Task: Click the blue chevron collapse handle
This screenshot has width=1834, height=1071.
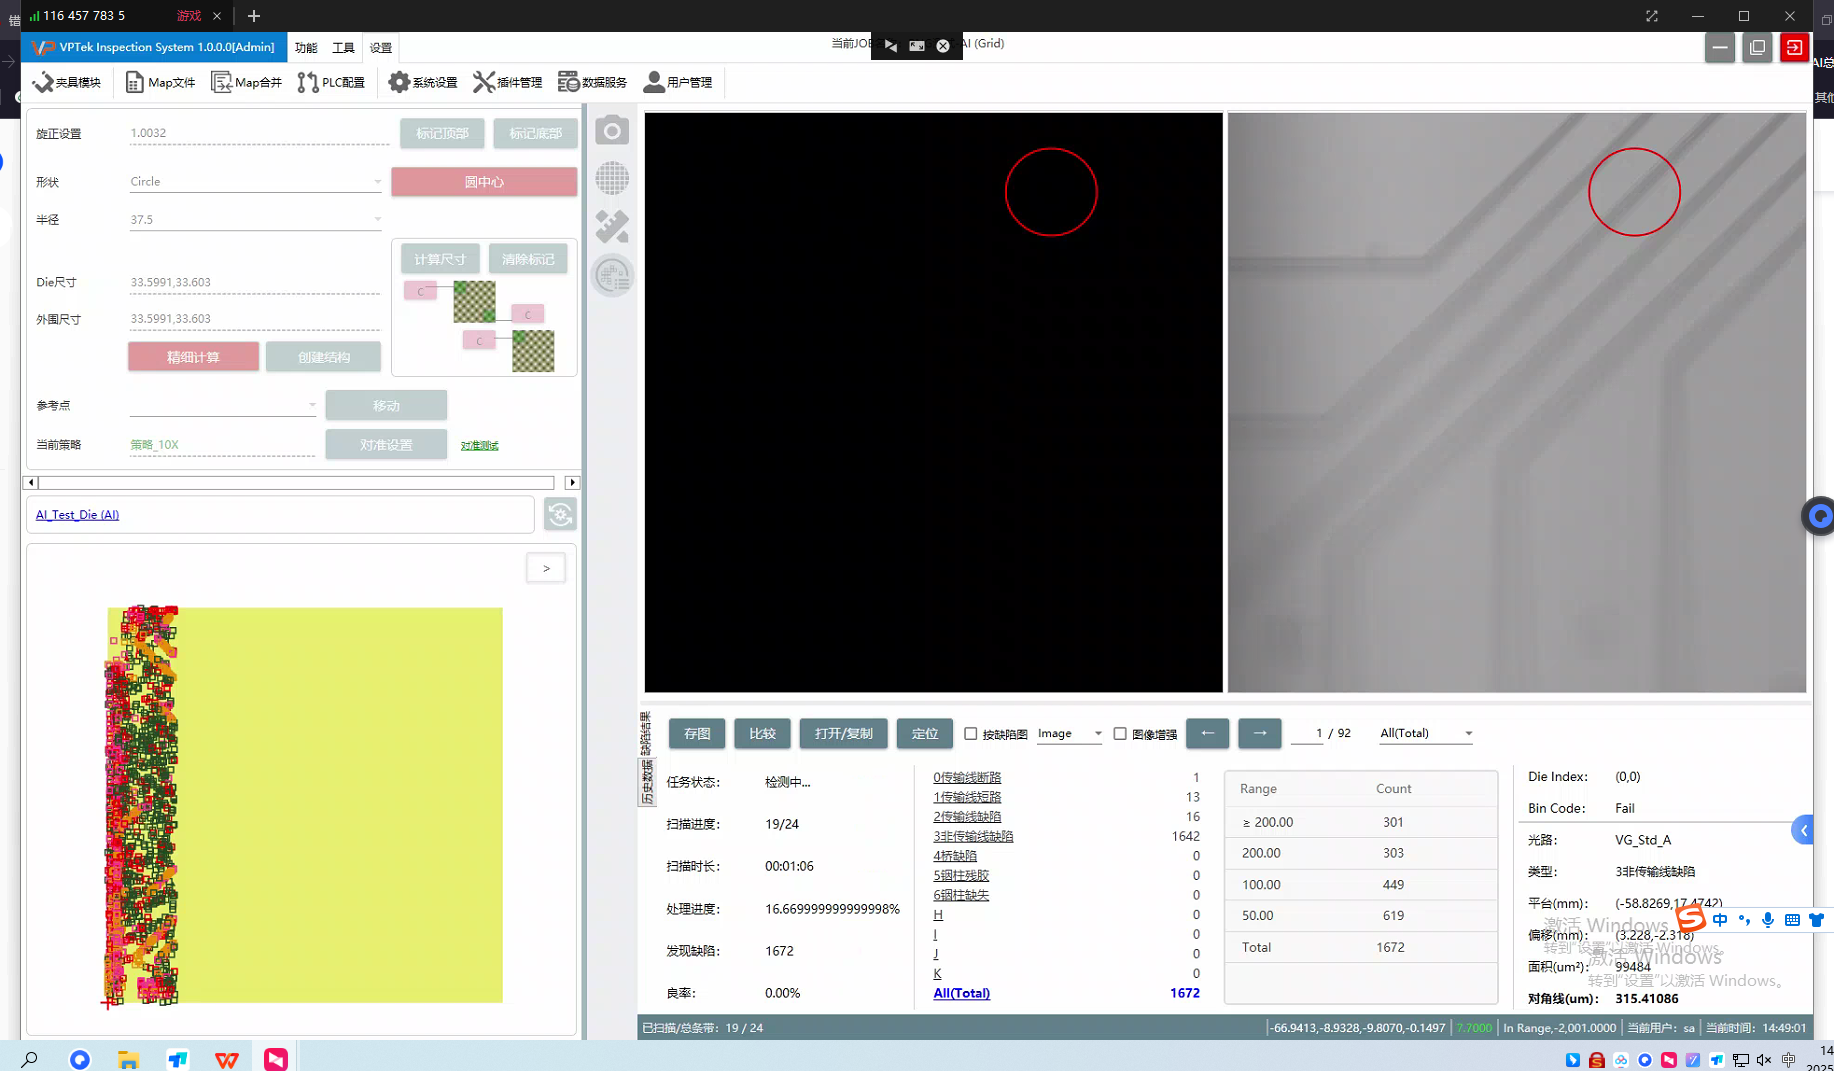Action: click(1803, 830)
